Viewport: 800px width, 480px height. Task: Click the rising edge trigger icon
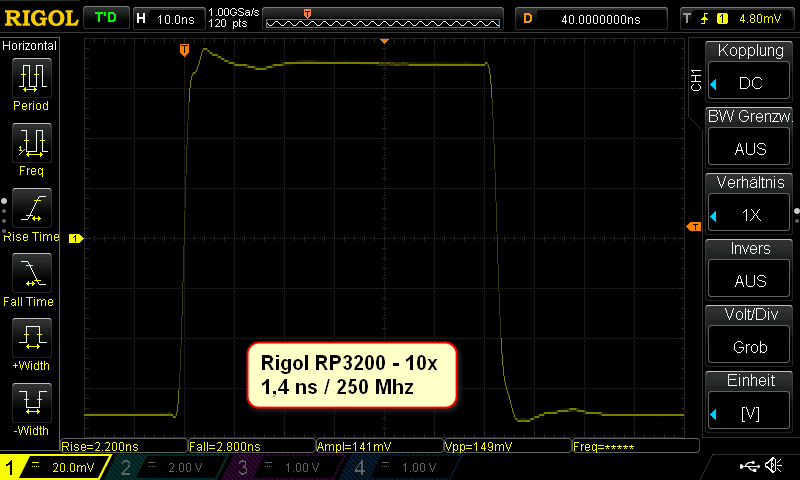[x=705, y=19]
